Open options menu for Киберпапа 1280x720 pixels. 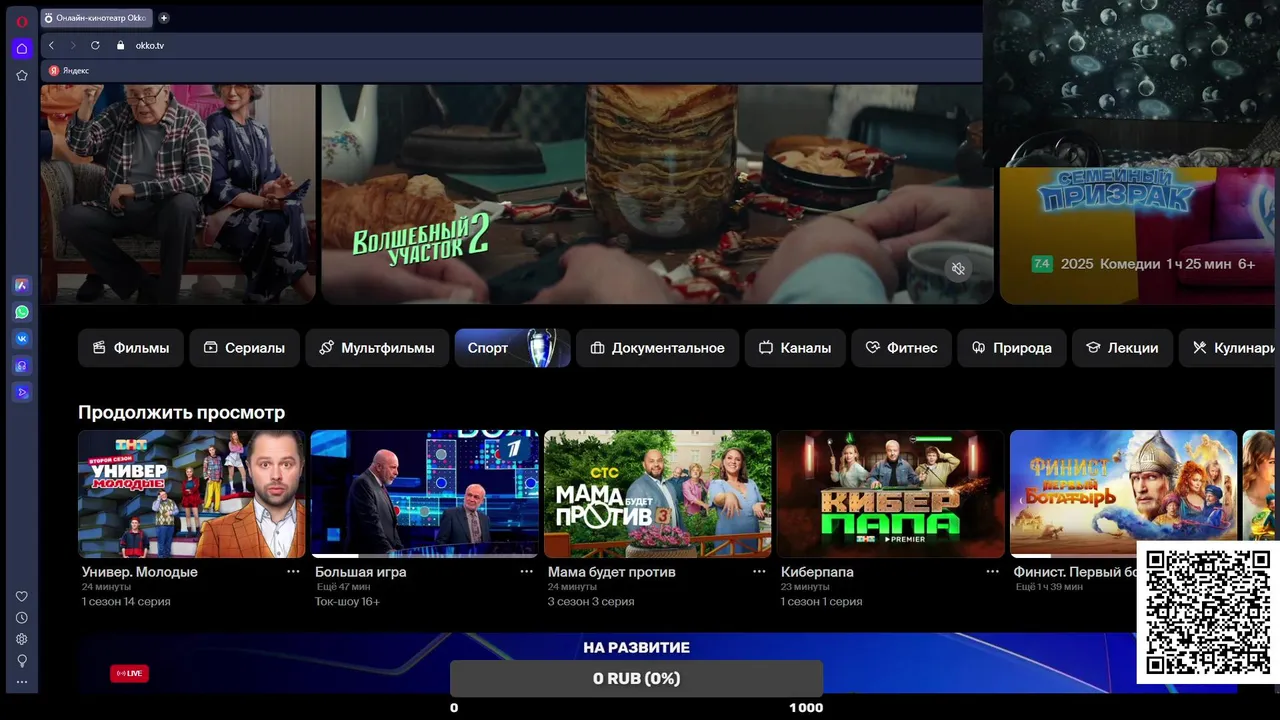coord(992,572)
